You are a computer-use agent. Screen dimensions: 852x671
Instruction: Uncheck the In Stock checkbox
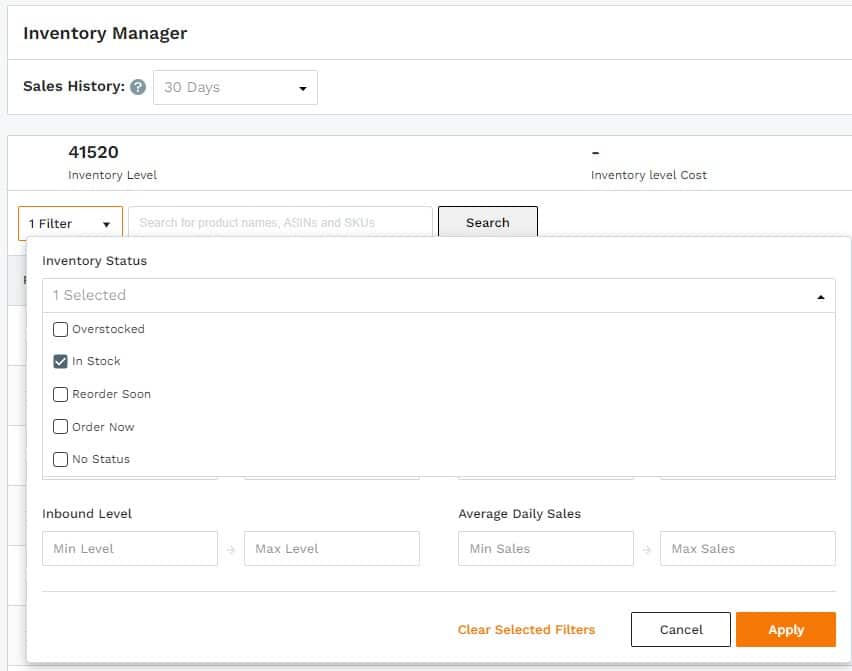60,361
